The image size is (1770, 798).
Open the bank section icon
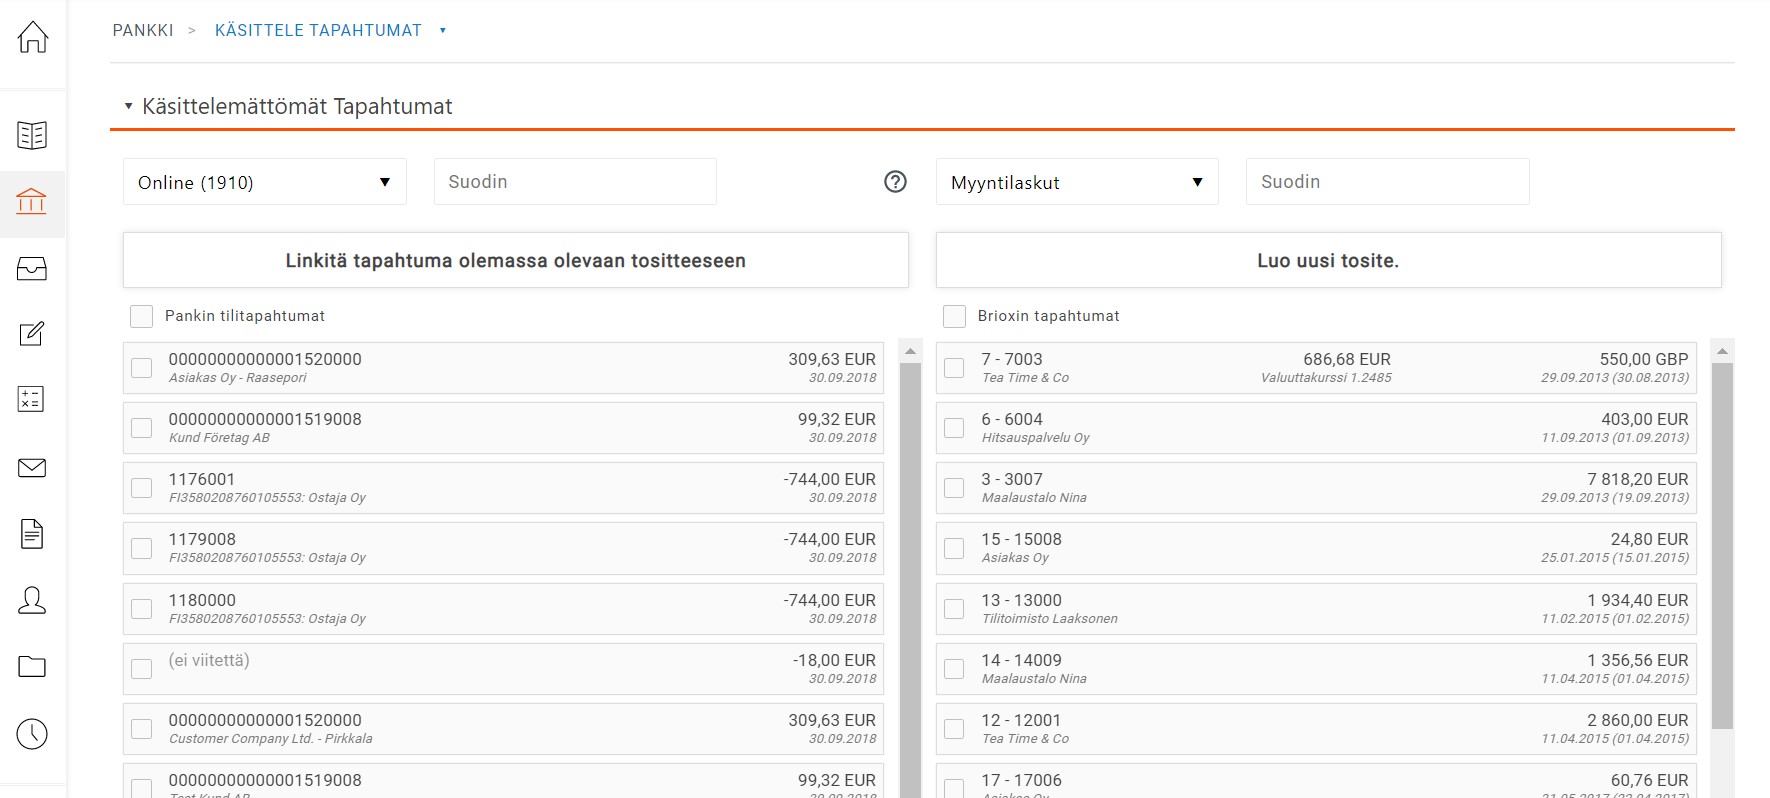click(x=32, y=202)
